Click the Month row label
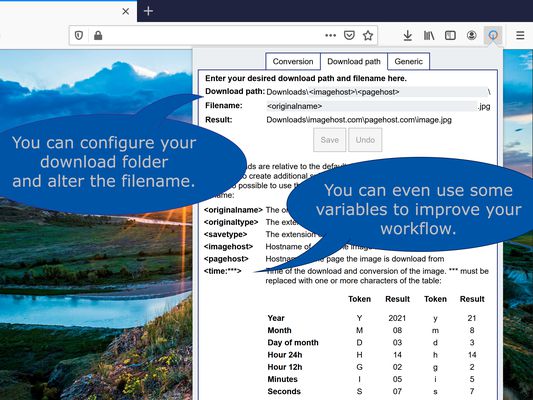 279,330
